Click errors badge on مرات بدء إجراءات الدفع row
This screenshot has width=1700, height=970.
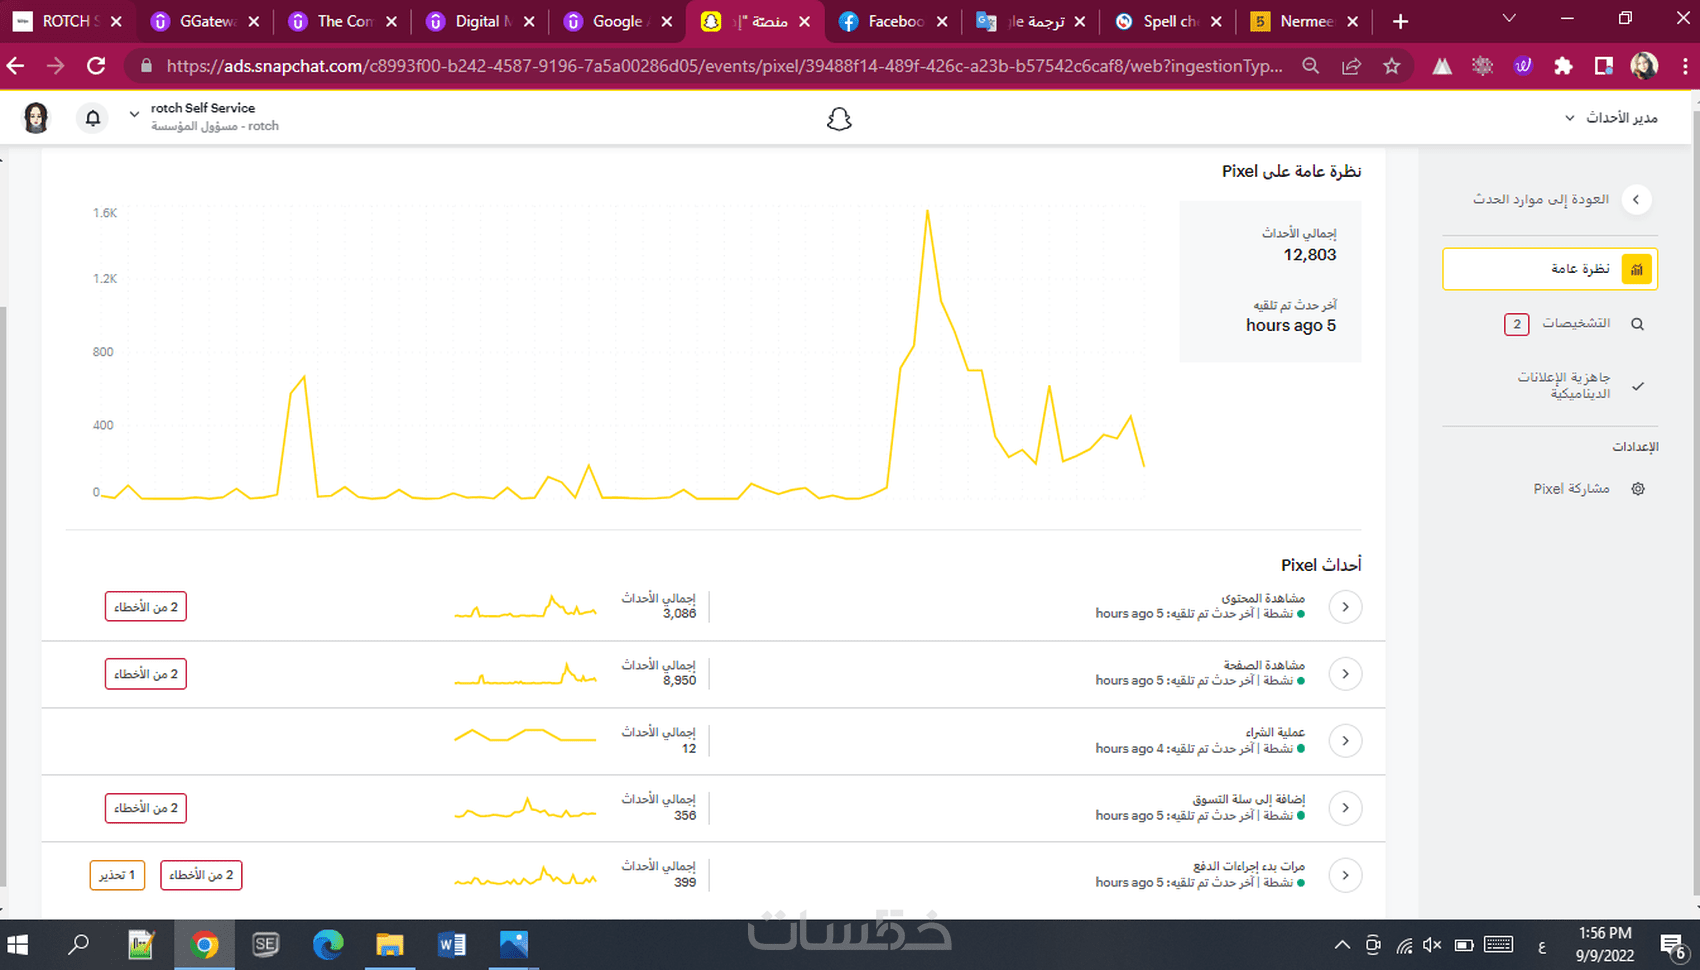click(x=201, y=875)
